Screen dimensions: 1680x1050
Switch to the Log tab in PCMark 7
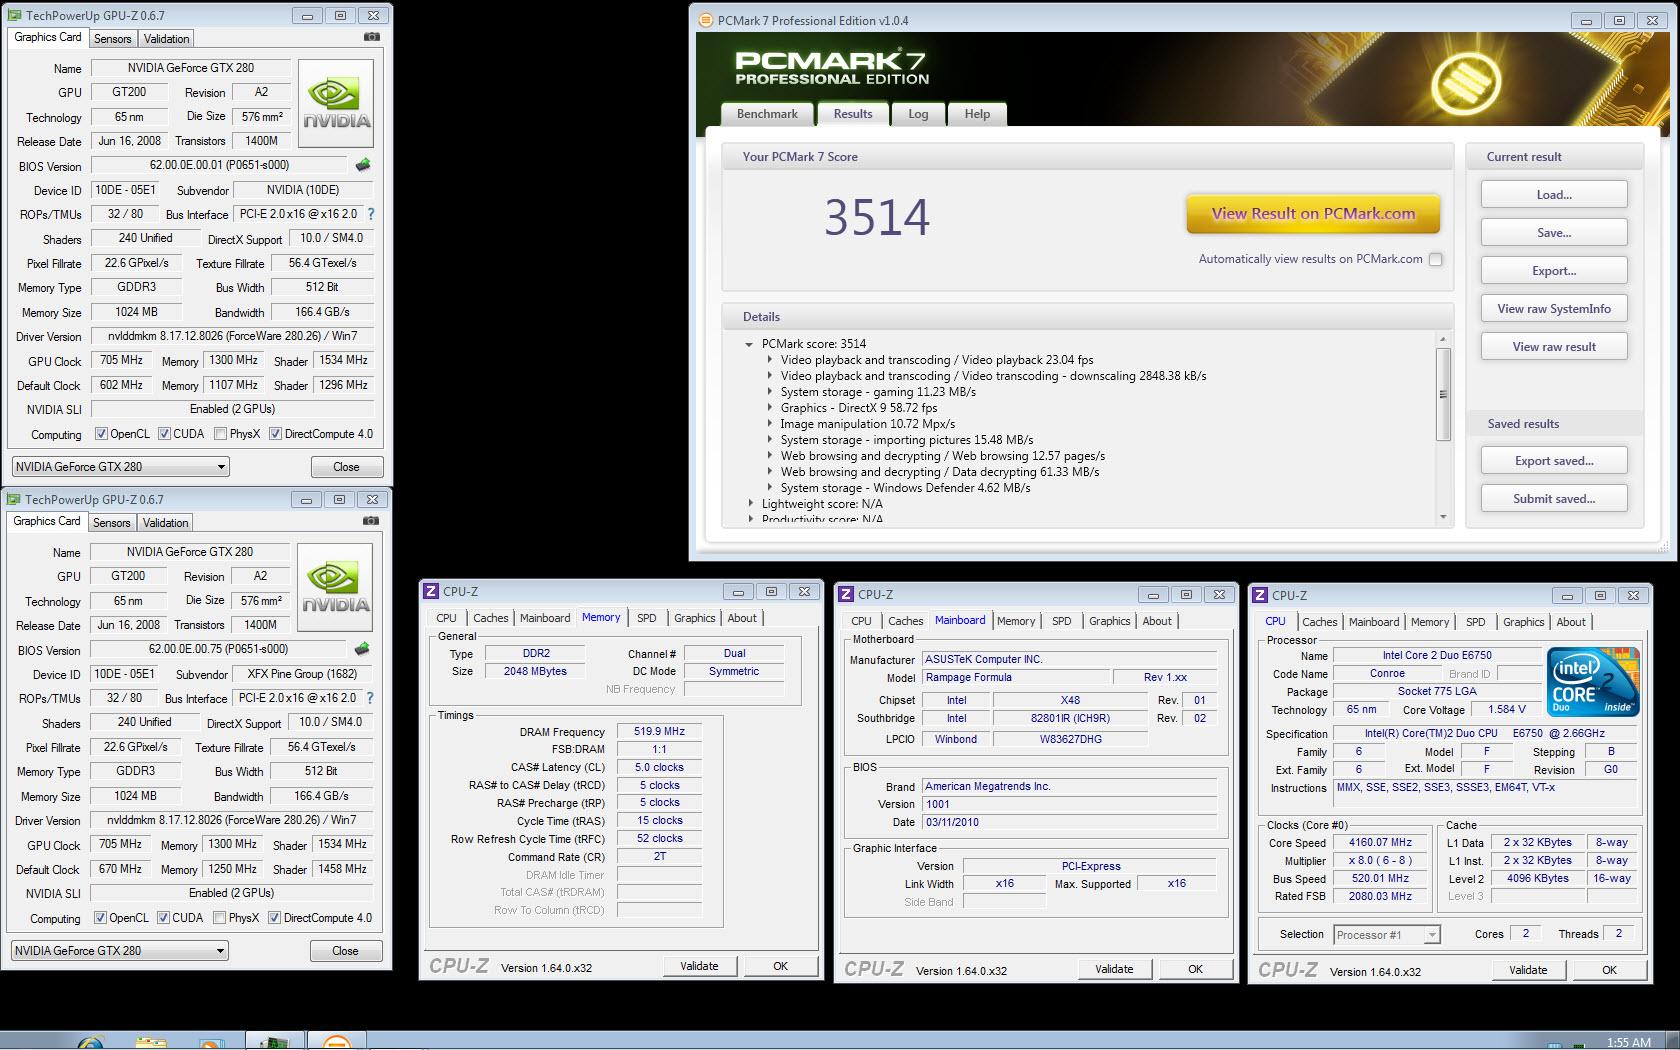point(918,114)
